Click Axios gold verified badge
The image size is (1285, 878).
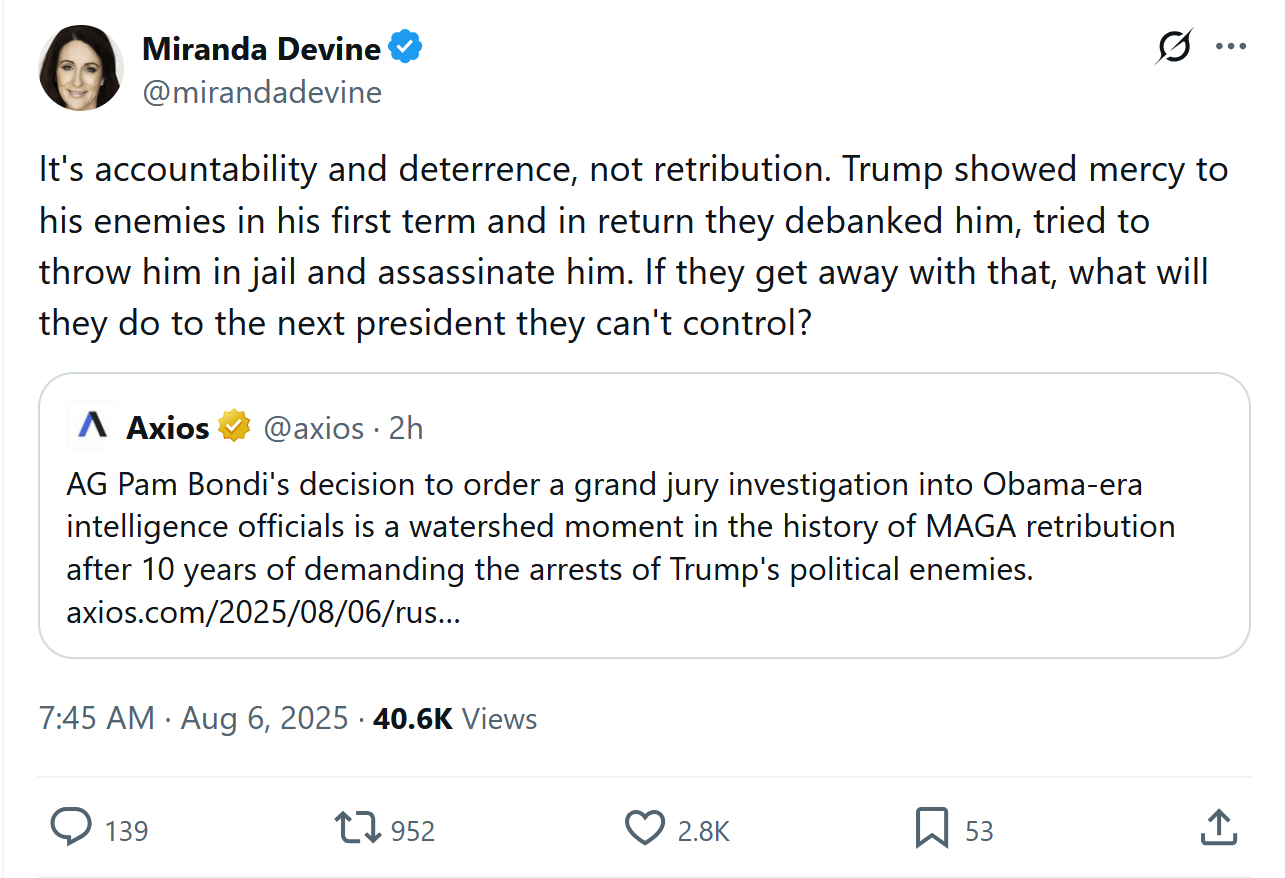pyautogui.click(x=234, y=427)
